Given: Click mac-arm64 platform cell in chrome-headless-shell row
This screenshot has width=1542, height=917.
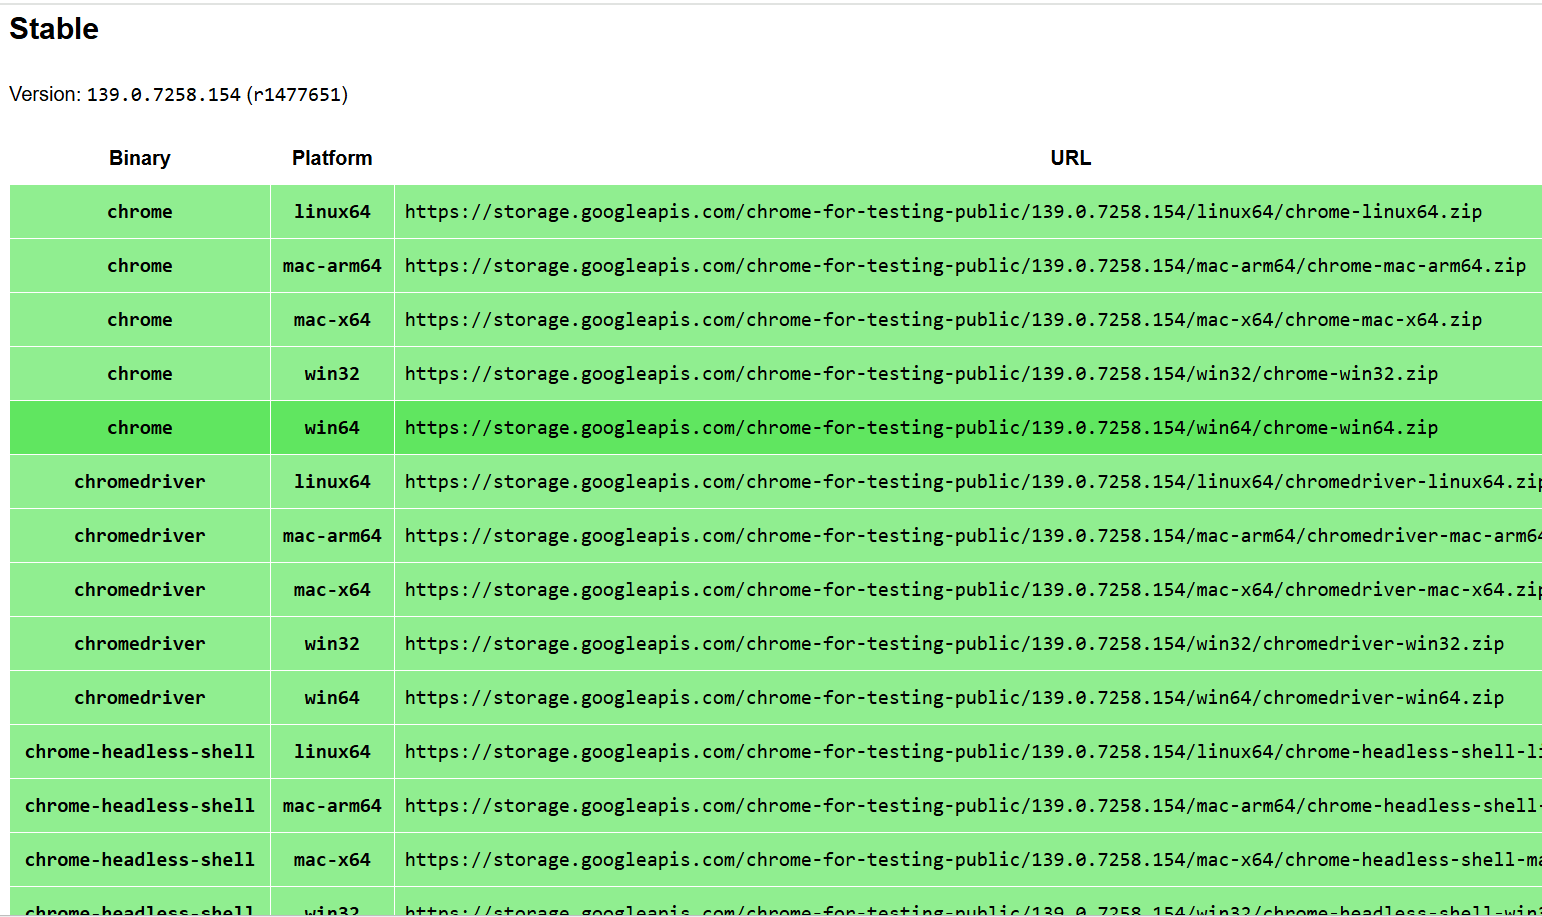Looking at the screenshot, I should pyautogui.click(x=332, y=806).
